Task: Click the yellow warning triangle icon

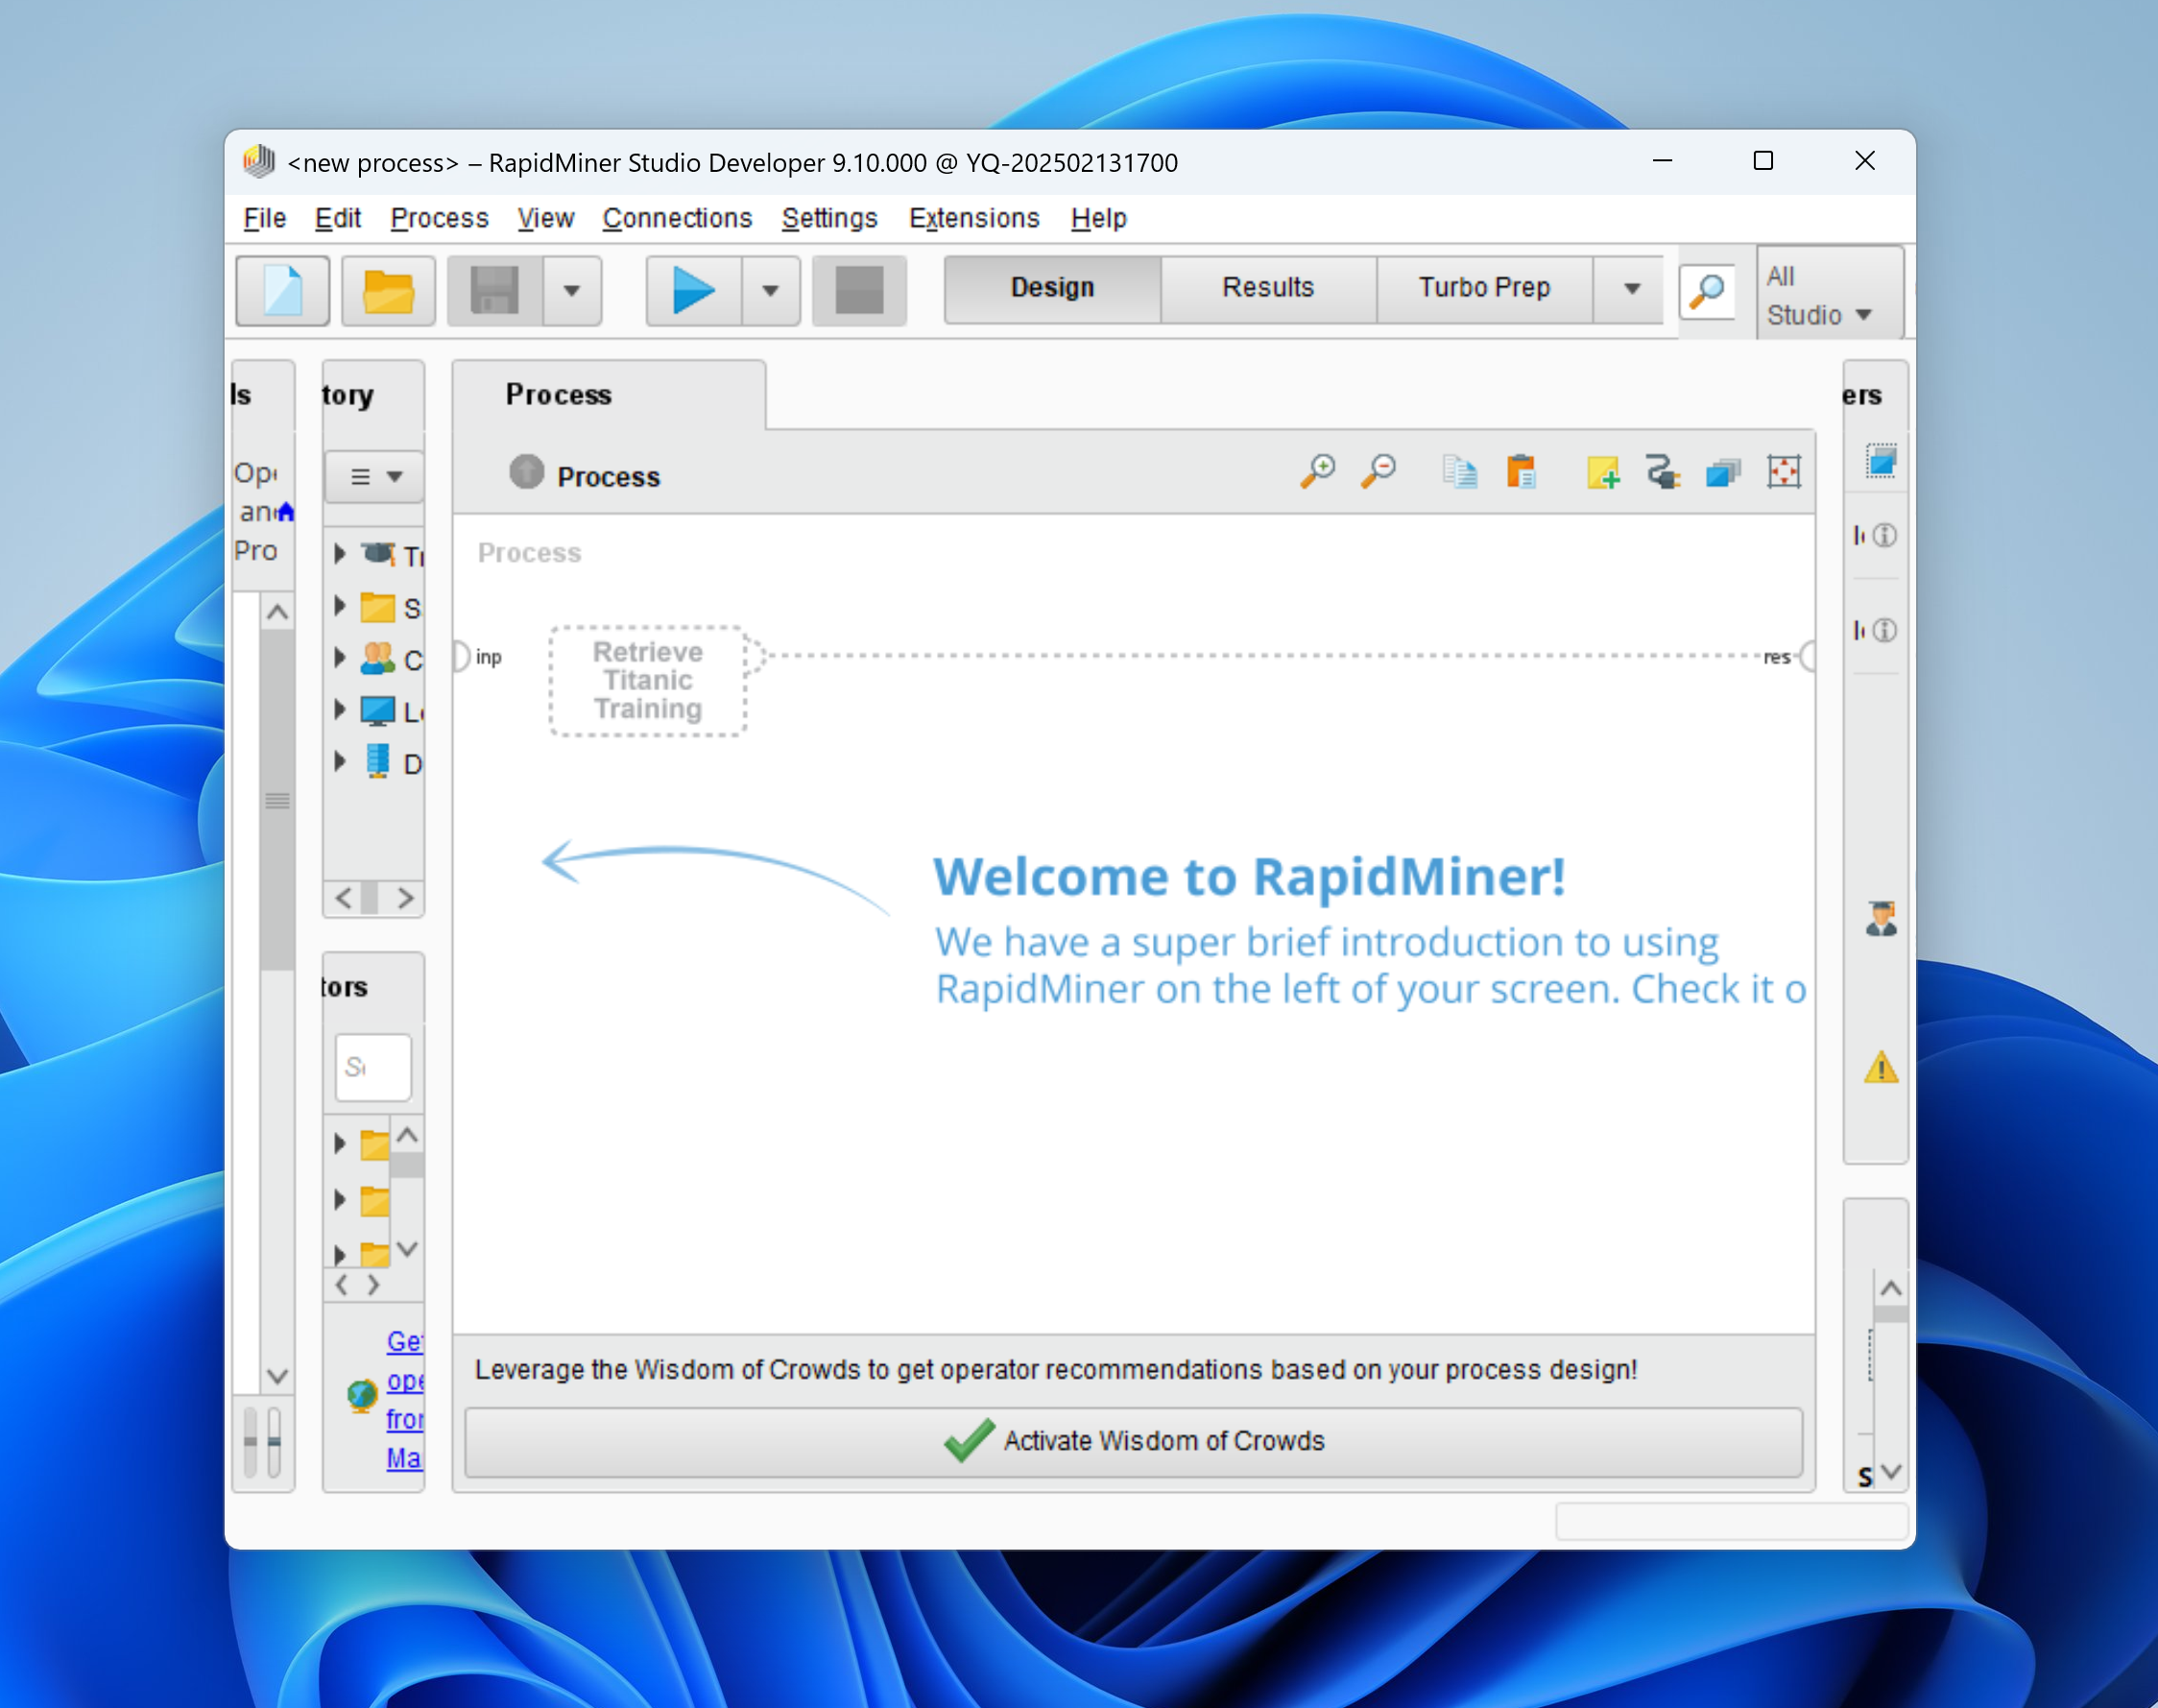Action: click(1881, 1068)
